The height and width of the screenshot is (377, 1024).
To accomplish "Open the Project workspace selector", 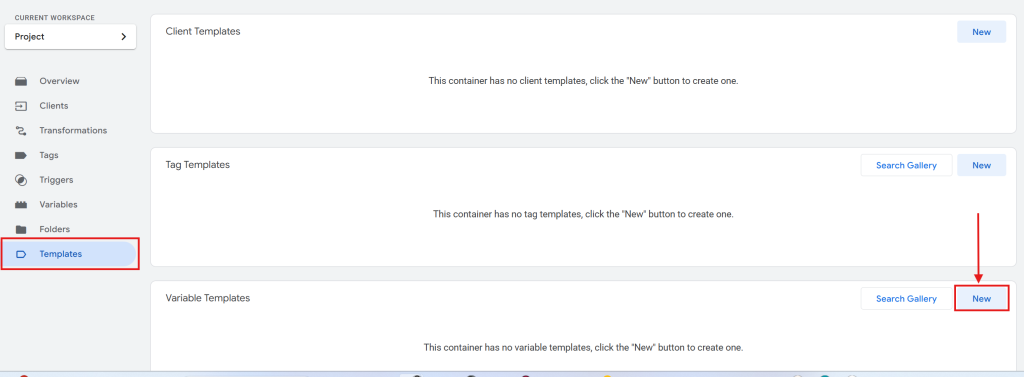I will click(71, 37).
